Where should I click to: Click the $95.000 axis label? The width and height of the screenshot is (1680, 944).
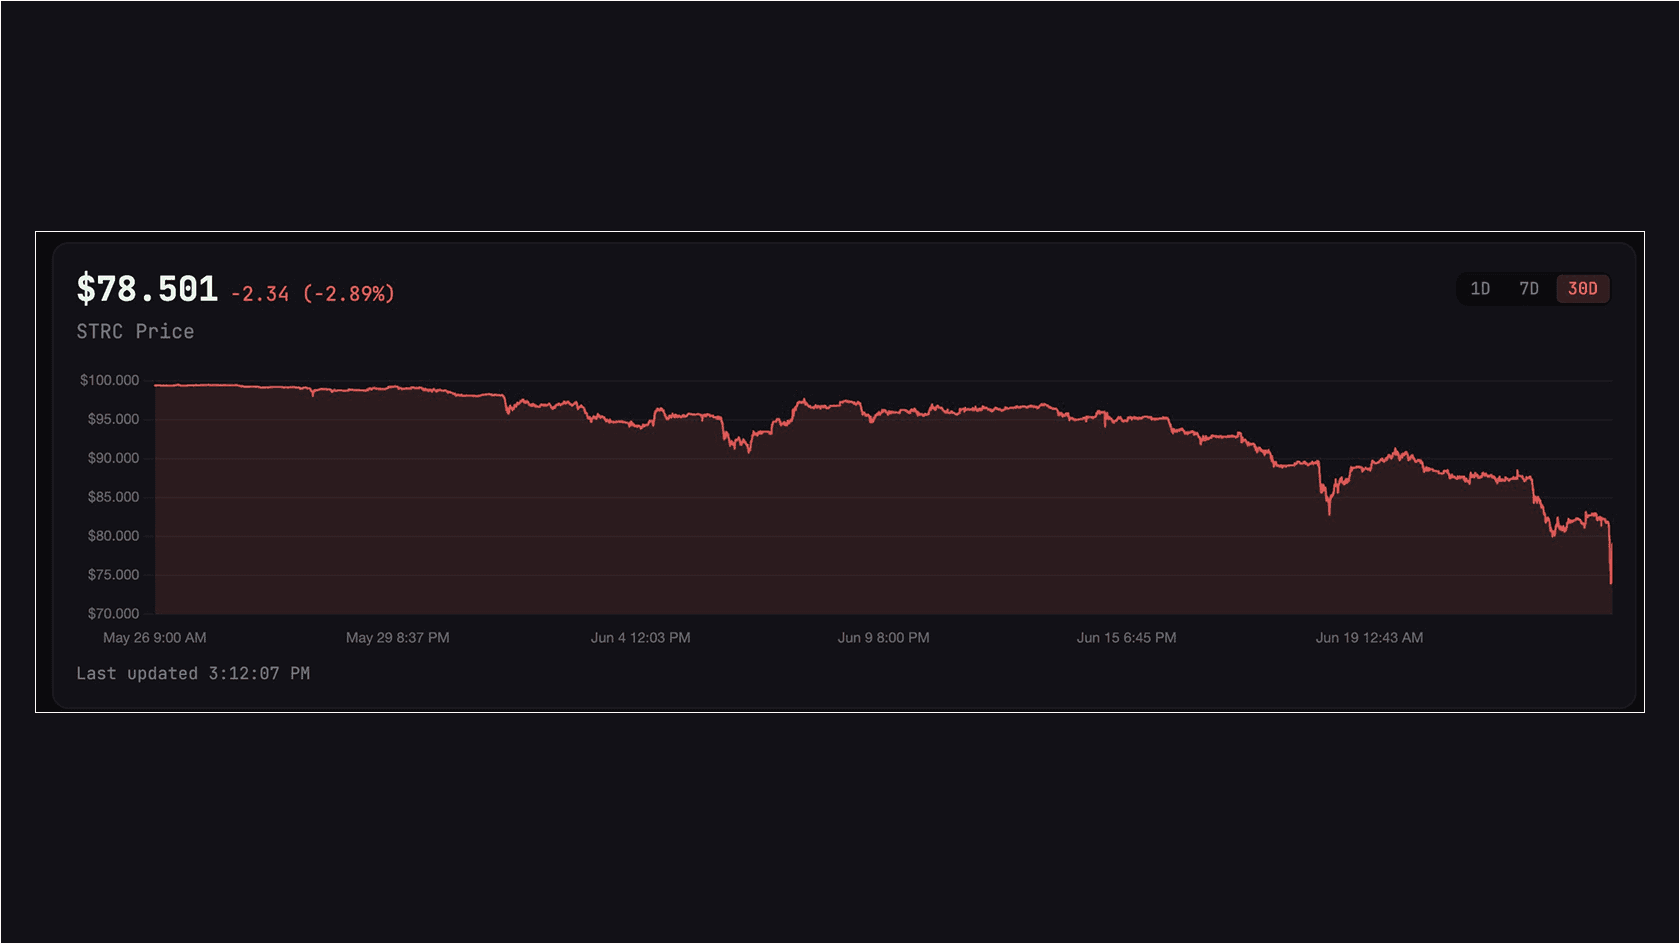113,419
